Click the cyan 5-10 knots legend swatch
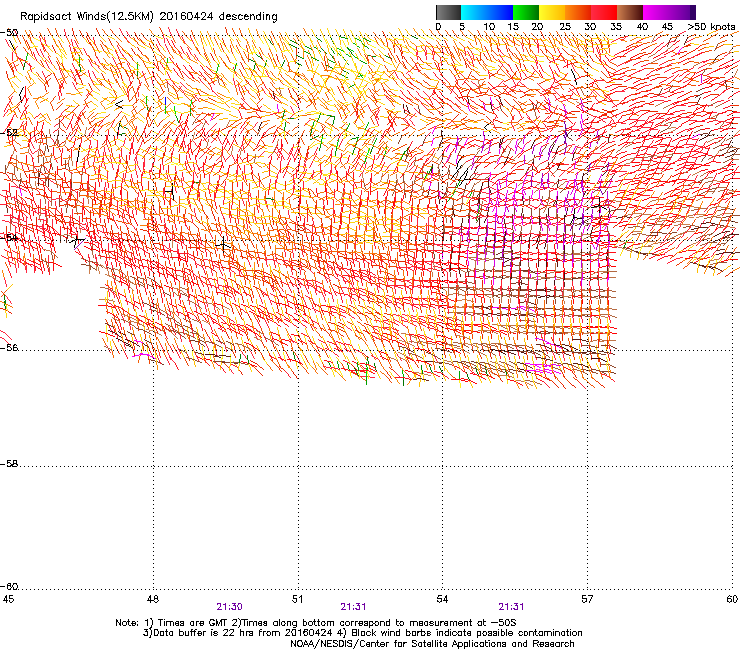Image resolution: width=740 pixels, height=650 pixels. (474, 12)
